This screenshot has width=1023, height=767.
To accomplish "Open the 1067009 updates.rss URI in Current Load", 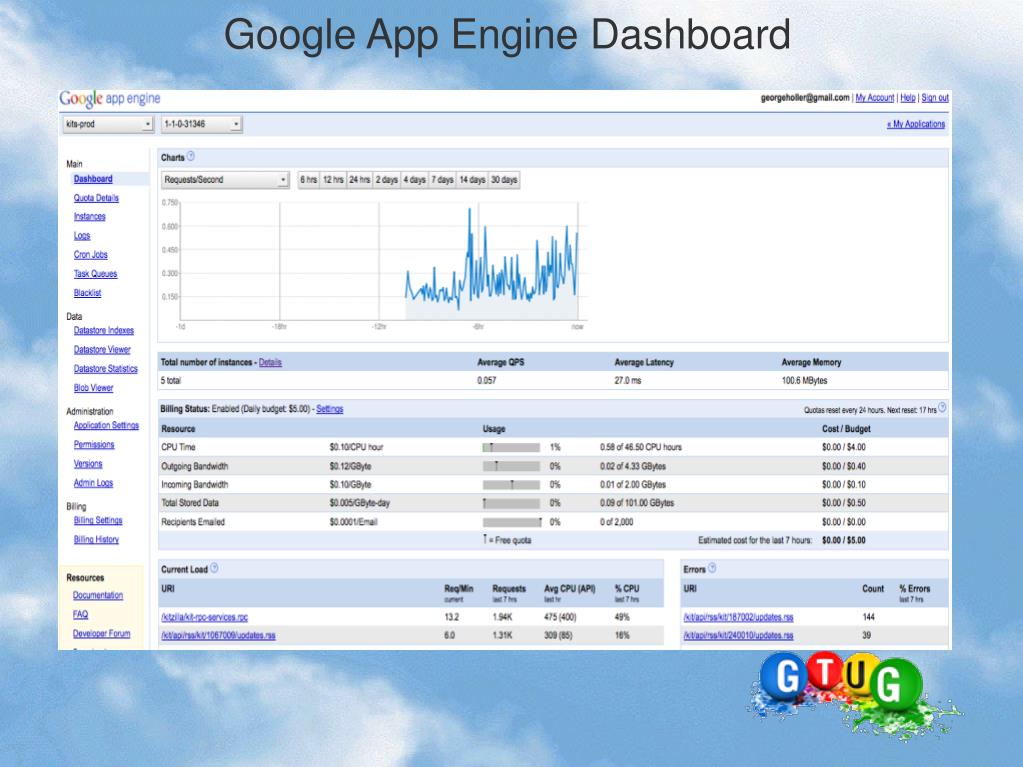I will (218, 635).
